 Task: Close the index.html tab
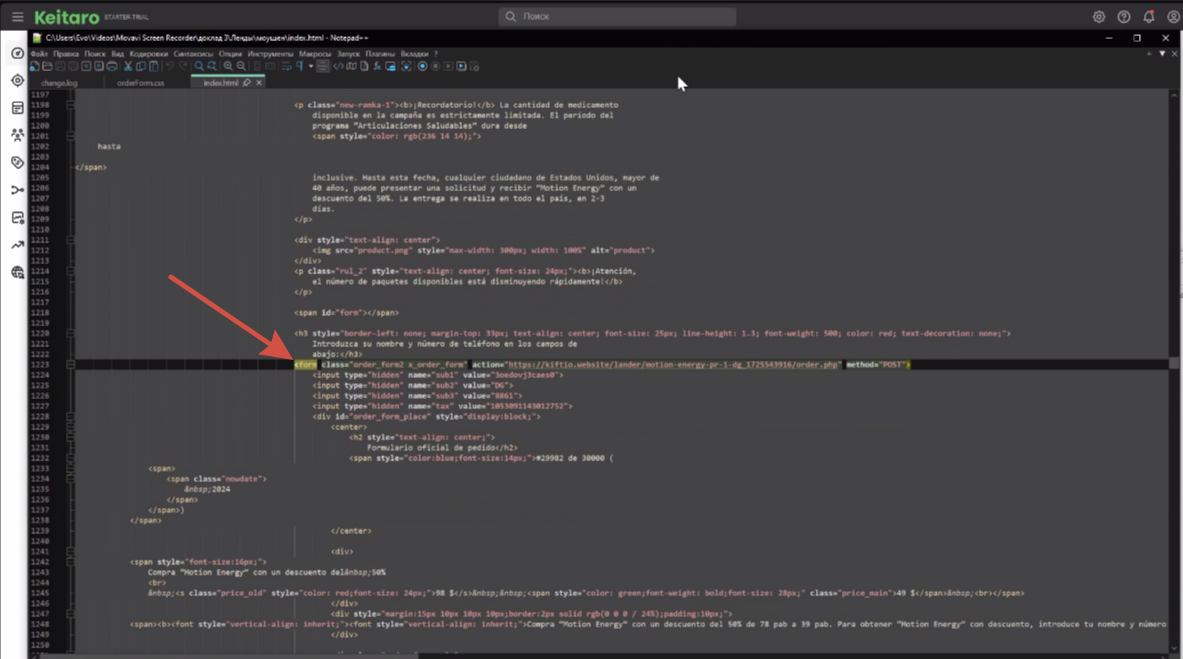[259, 83]
